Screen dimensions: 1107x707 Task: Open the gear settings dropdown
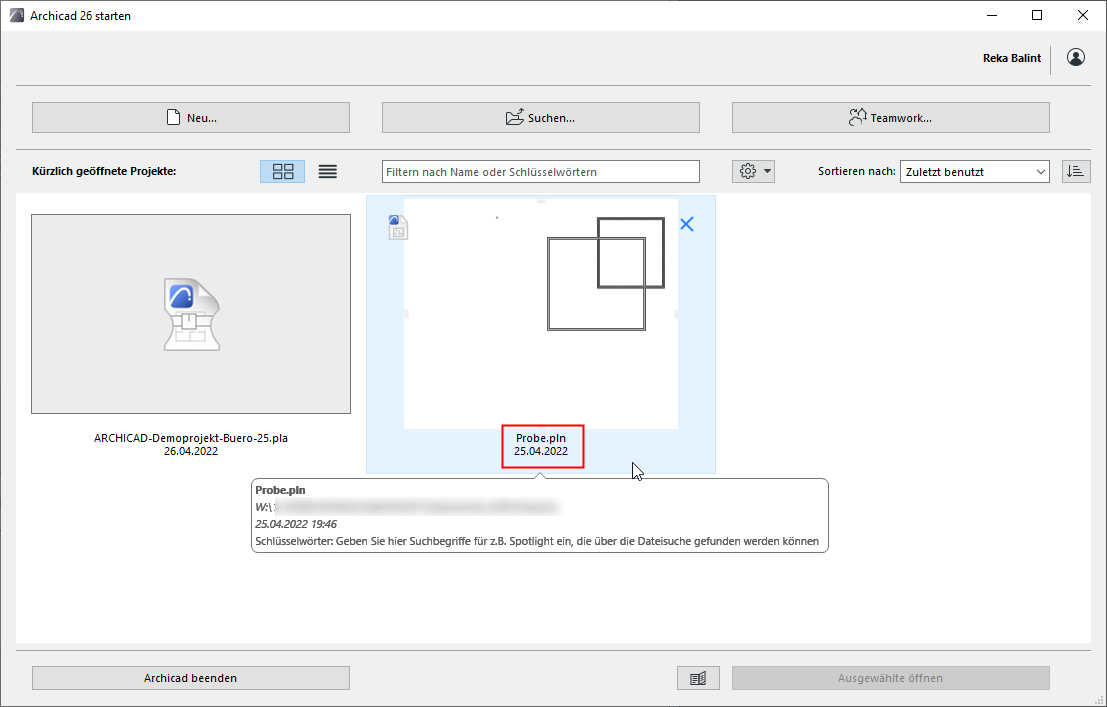(x=753, y=172)
